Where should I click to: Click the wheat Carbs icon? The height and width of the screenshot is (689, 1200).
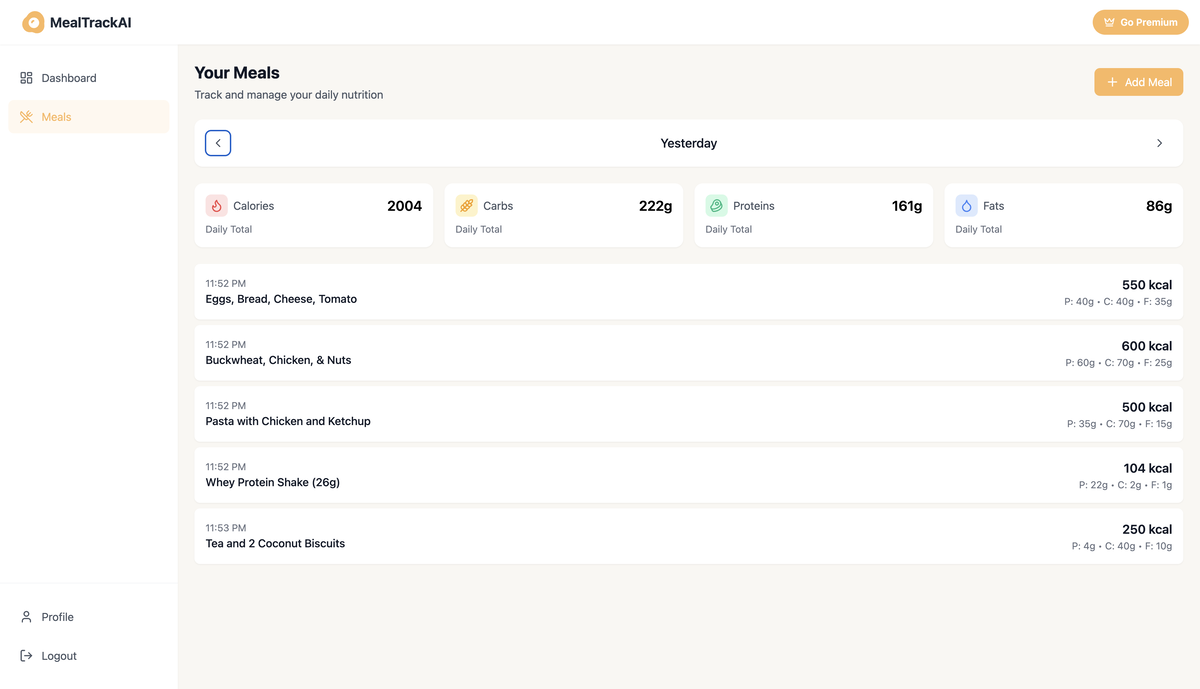click(x=466, y=206)
